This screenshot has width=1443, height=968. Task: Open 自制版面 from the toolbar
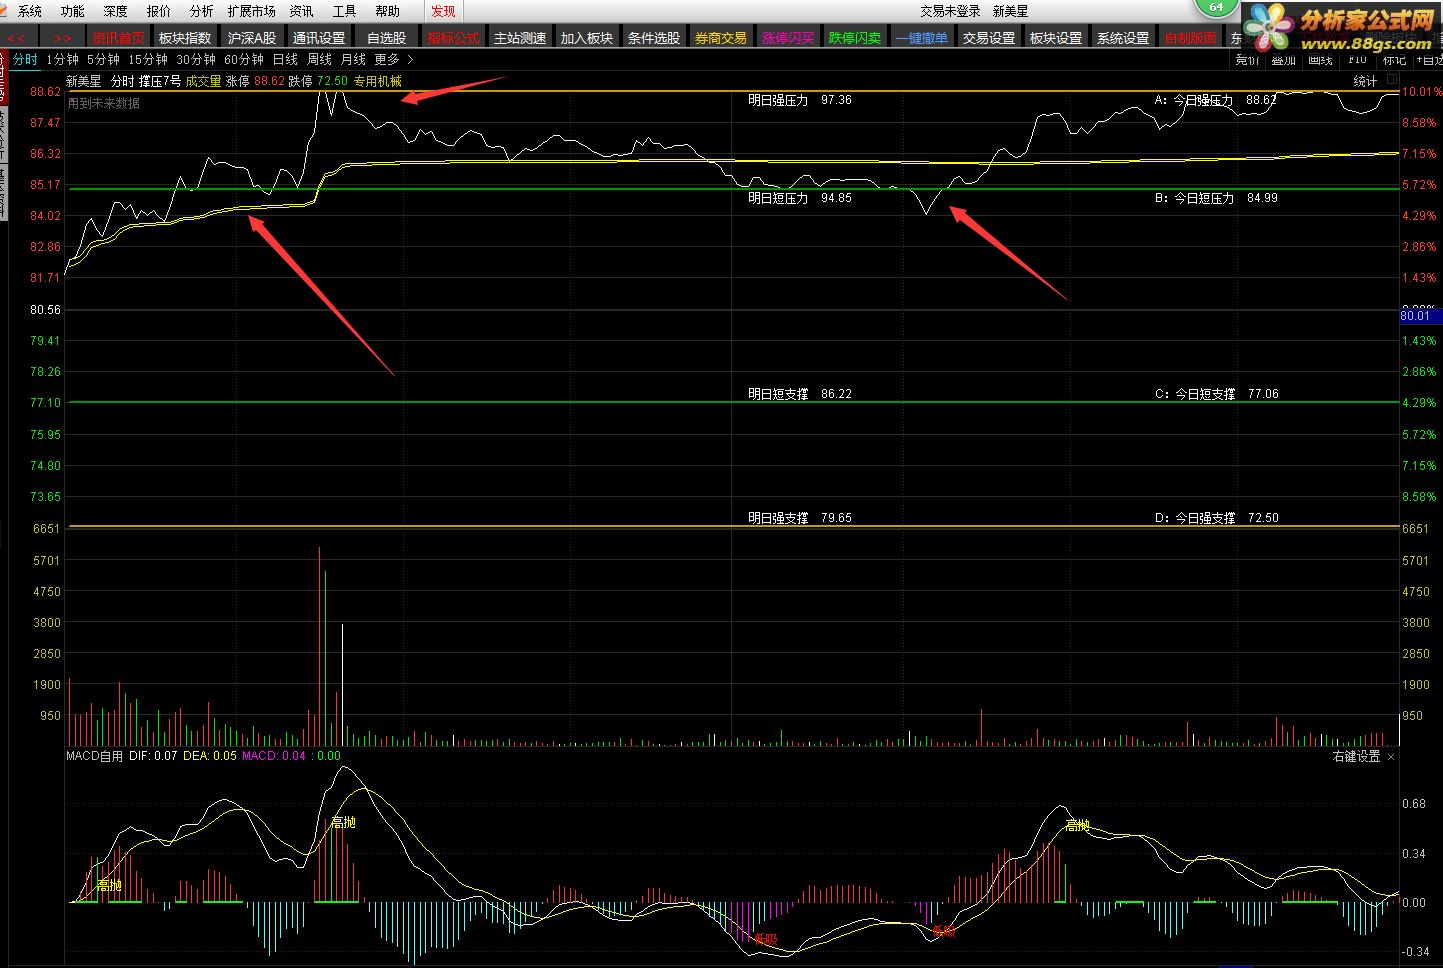pyautogui.click(x=1190, y=38)
